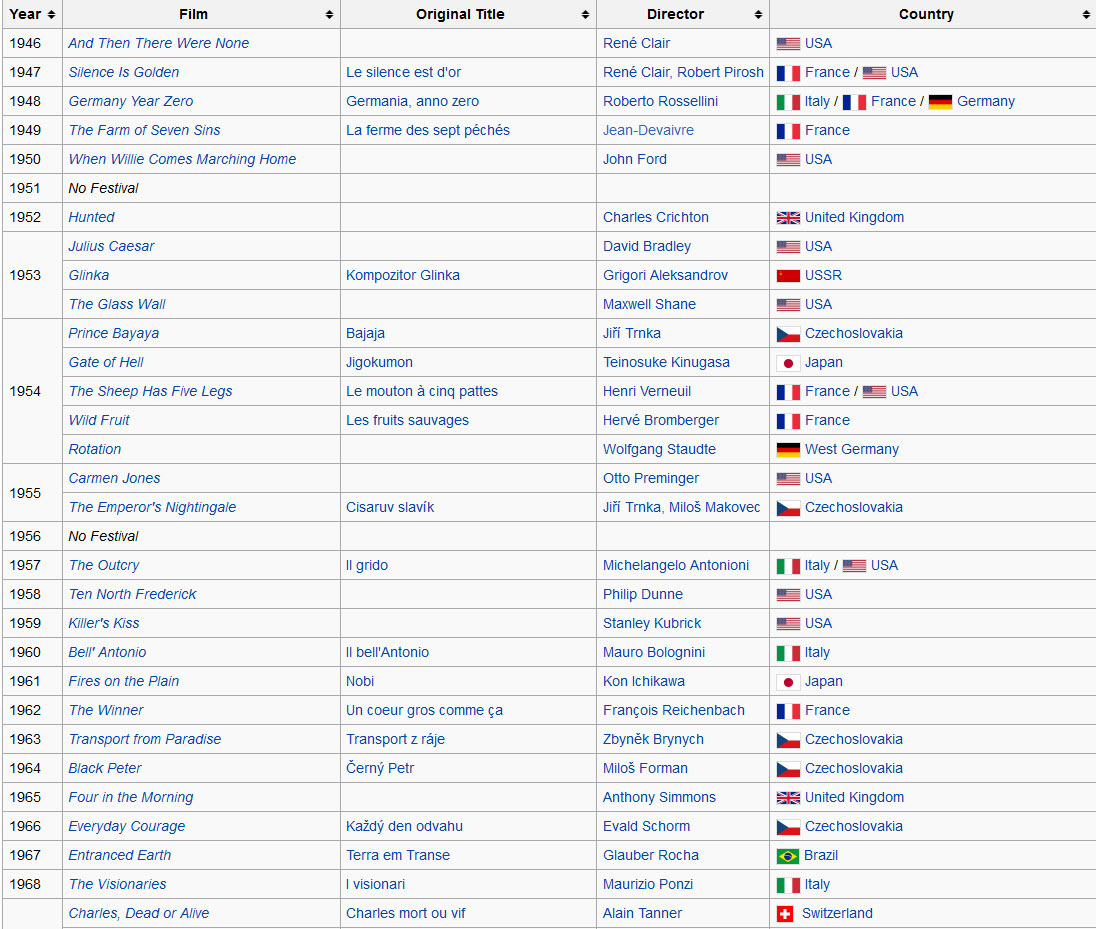Click the Brazil flag icon
The image size is (1096, 929).
click(x=788, y=856)
